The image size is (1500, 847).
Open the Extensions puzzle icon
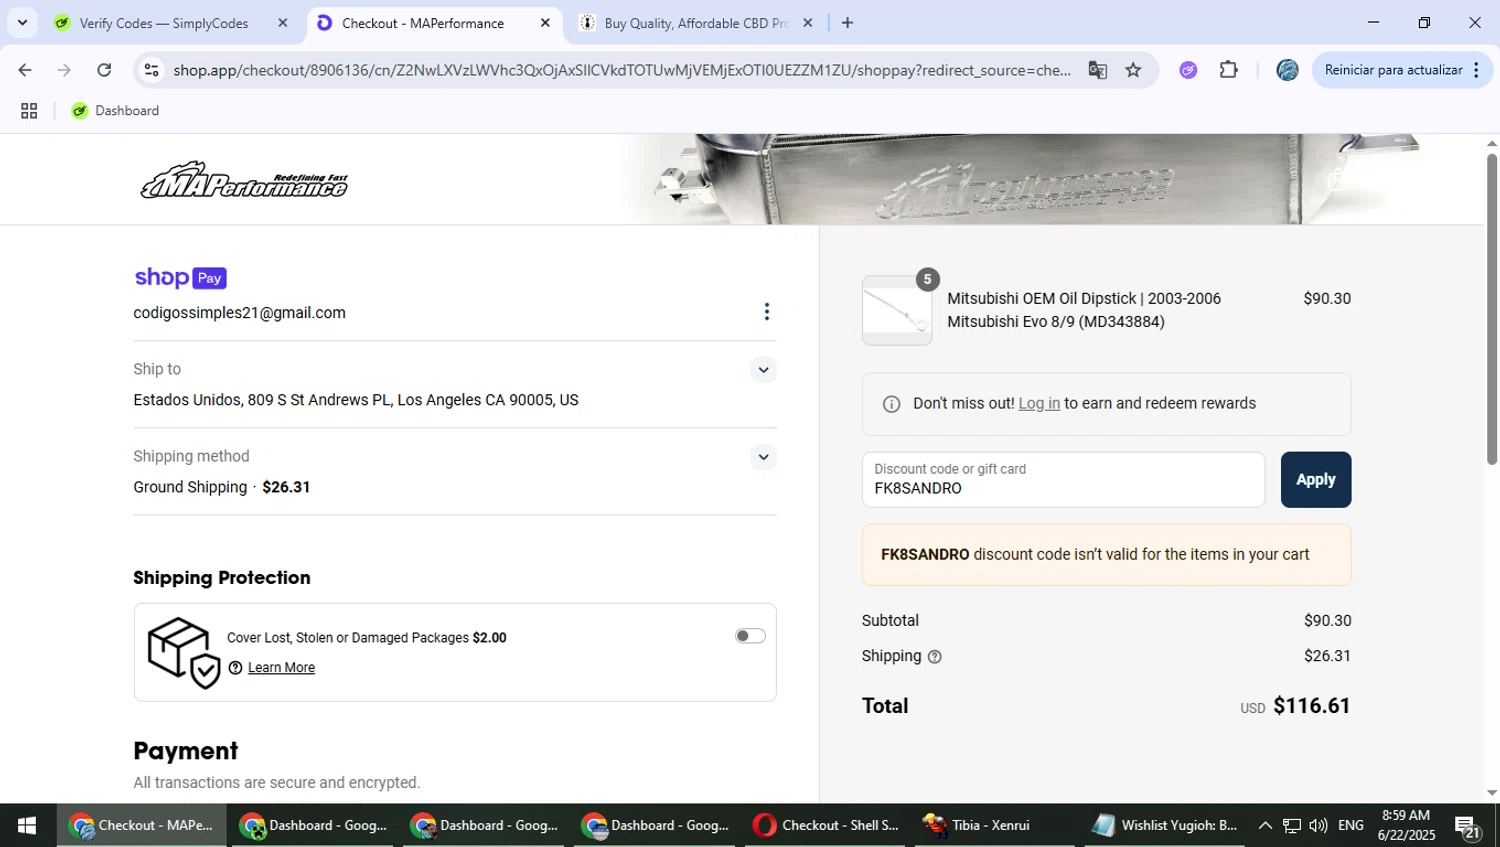click(1229, 70)
